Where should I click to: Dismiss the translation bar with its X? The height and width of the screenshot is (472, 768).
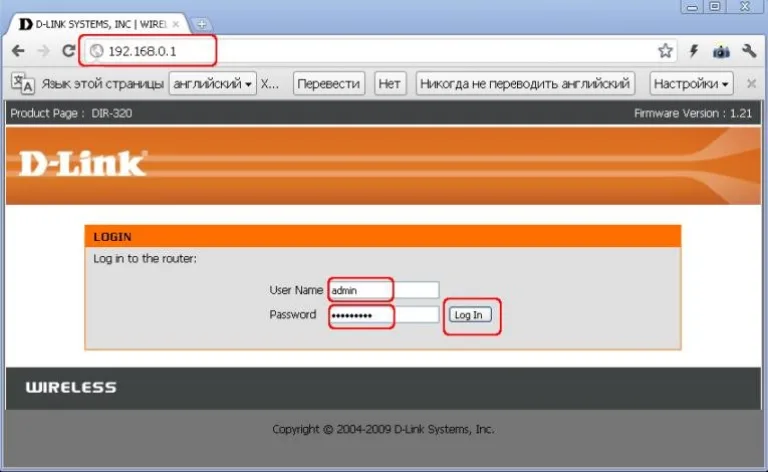pos(751,84)
